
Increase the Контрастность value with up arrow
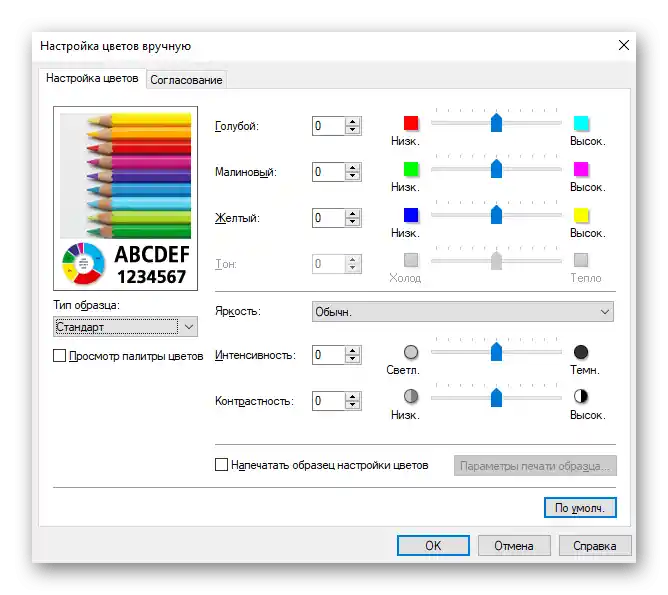(352, 397)
